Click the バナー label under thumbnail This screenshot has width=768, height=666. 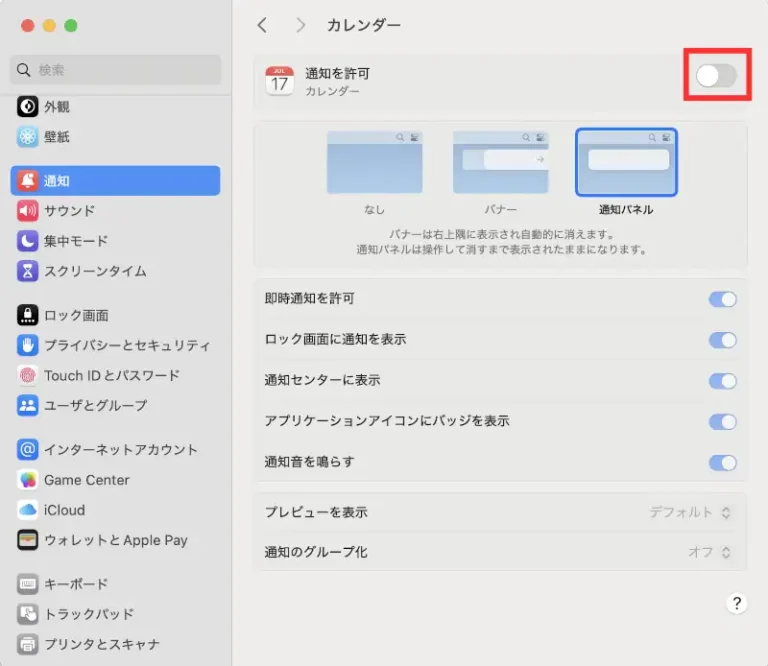click(501, 210)
